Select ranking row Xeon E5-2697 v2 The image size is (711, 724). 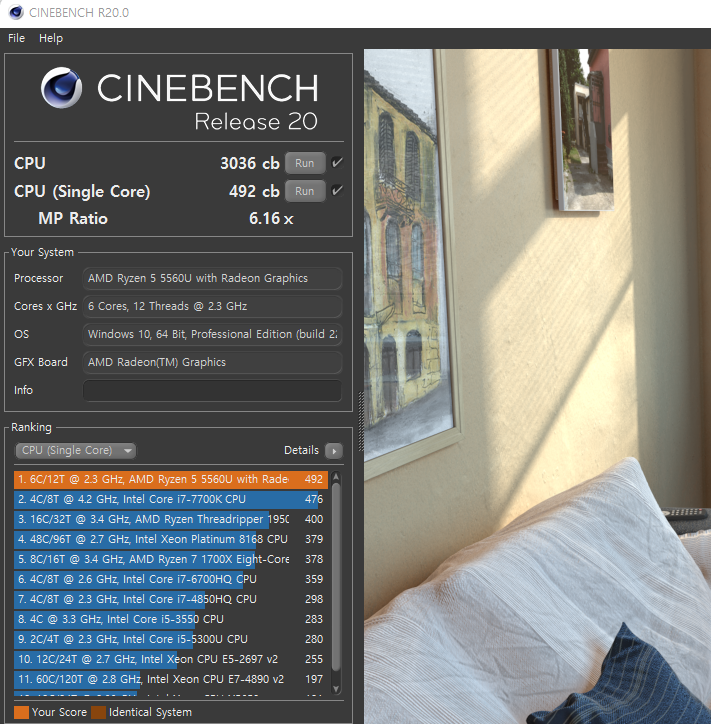click(171, 659)
